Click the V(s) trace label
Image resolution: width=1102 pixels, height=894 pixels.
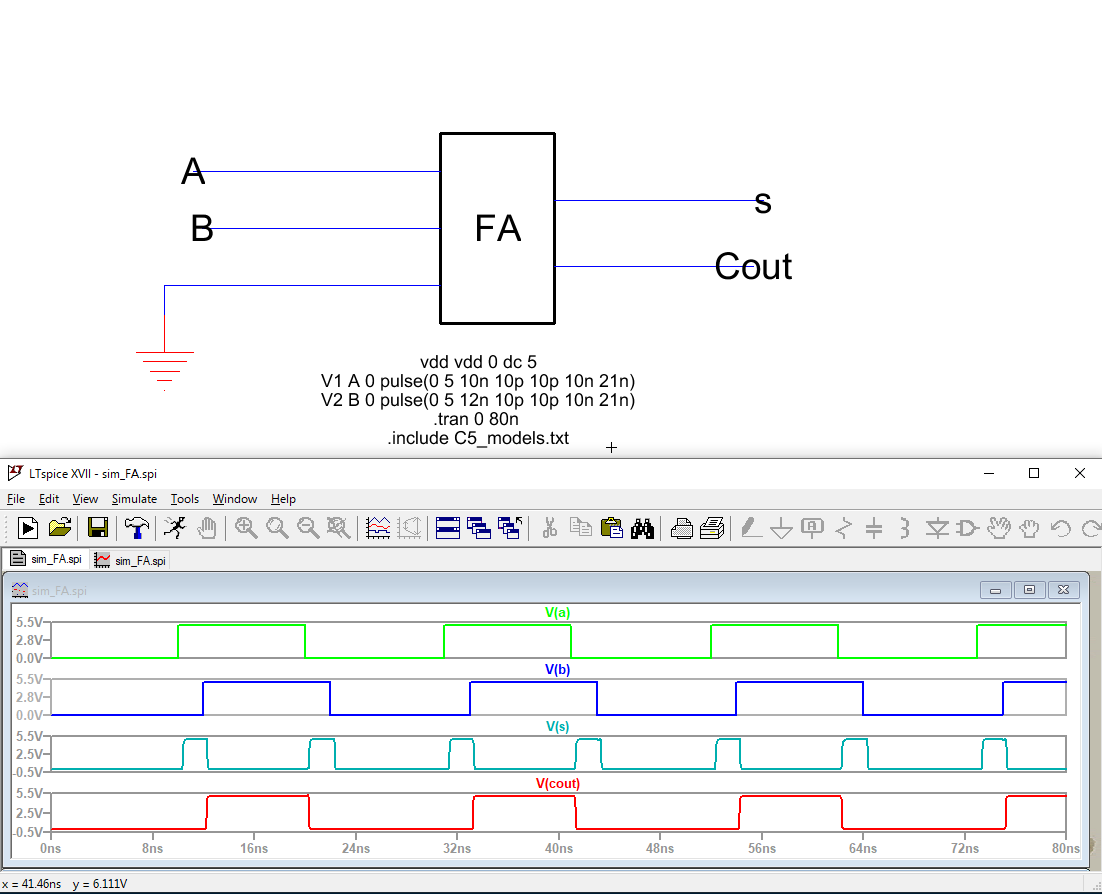pyautogui.click(x=557, y=726)
